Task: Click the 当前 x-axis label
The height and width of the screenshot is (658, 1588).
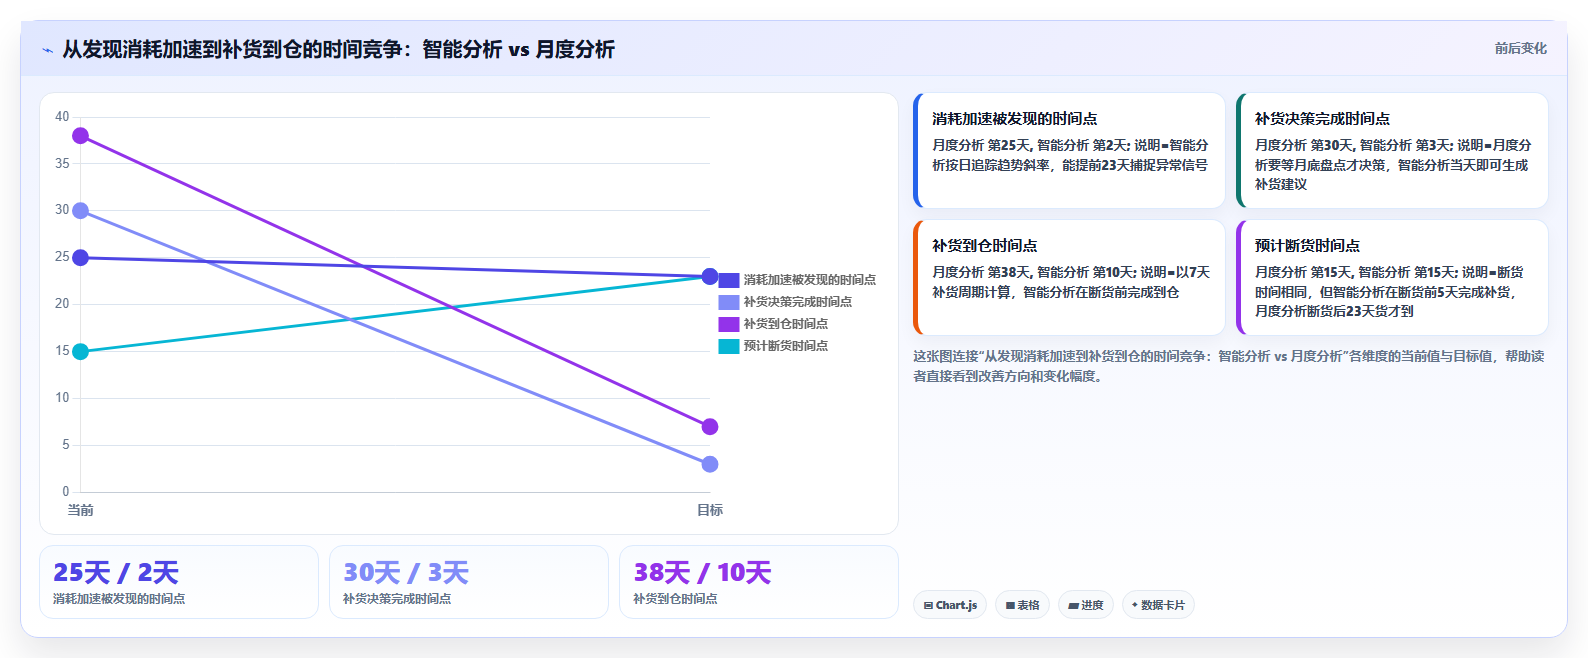Action: click(81, 510)
